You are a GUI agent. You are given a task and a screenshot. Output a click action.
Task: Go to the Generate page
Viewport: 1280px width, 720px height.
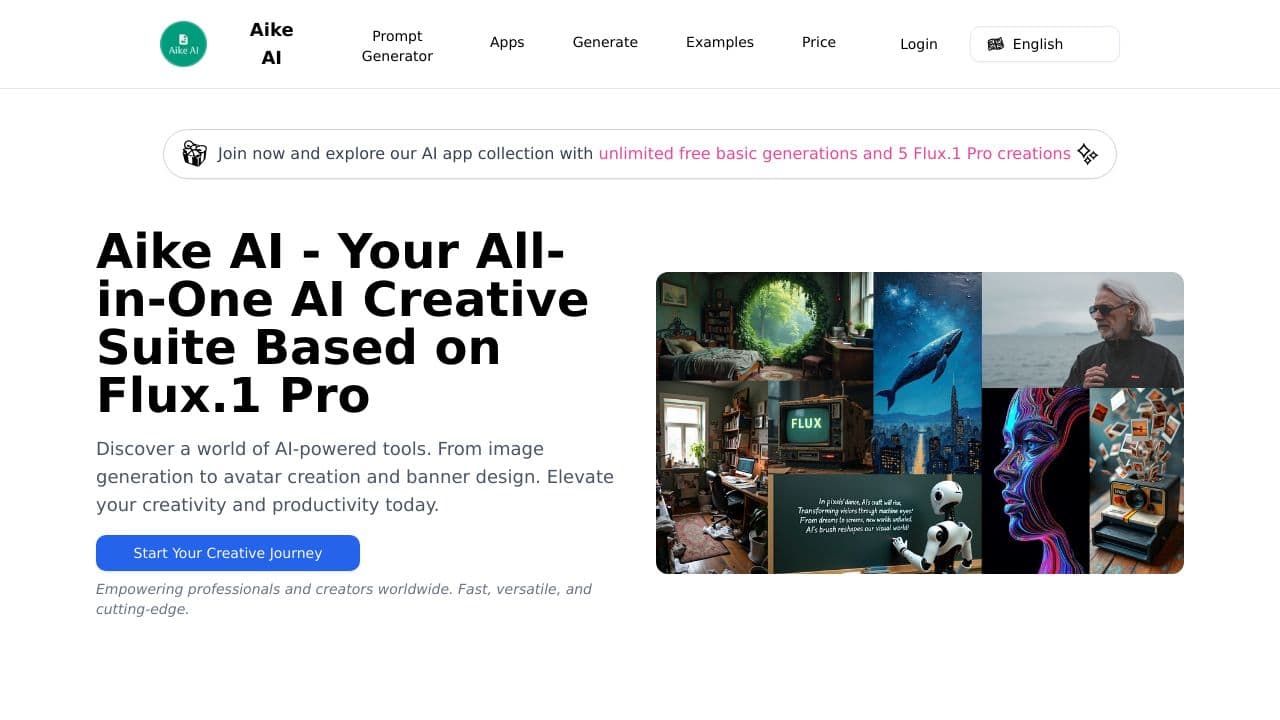pos(605,42)
